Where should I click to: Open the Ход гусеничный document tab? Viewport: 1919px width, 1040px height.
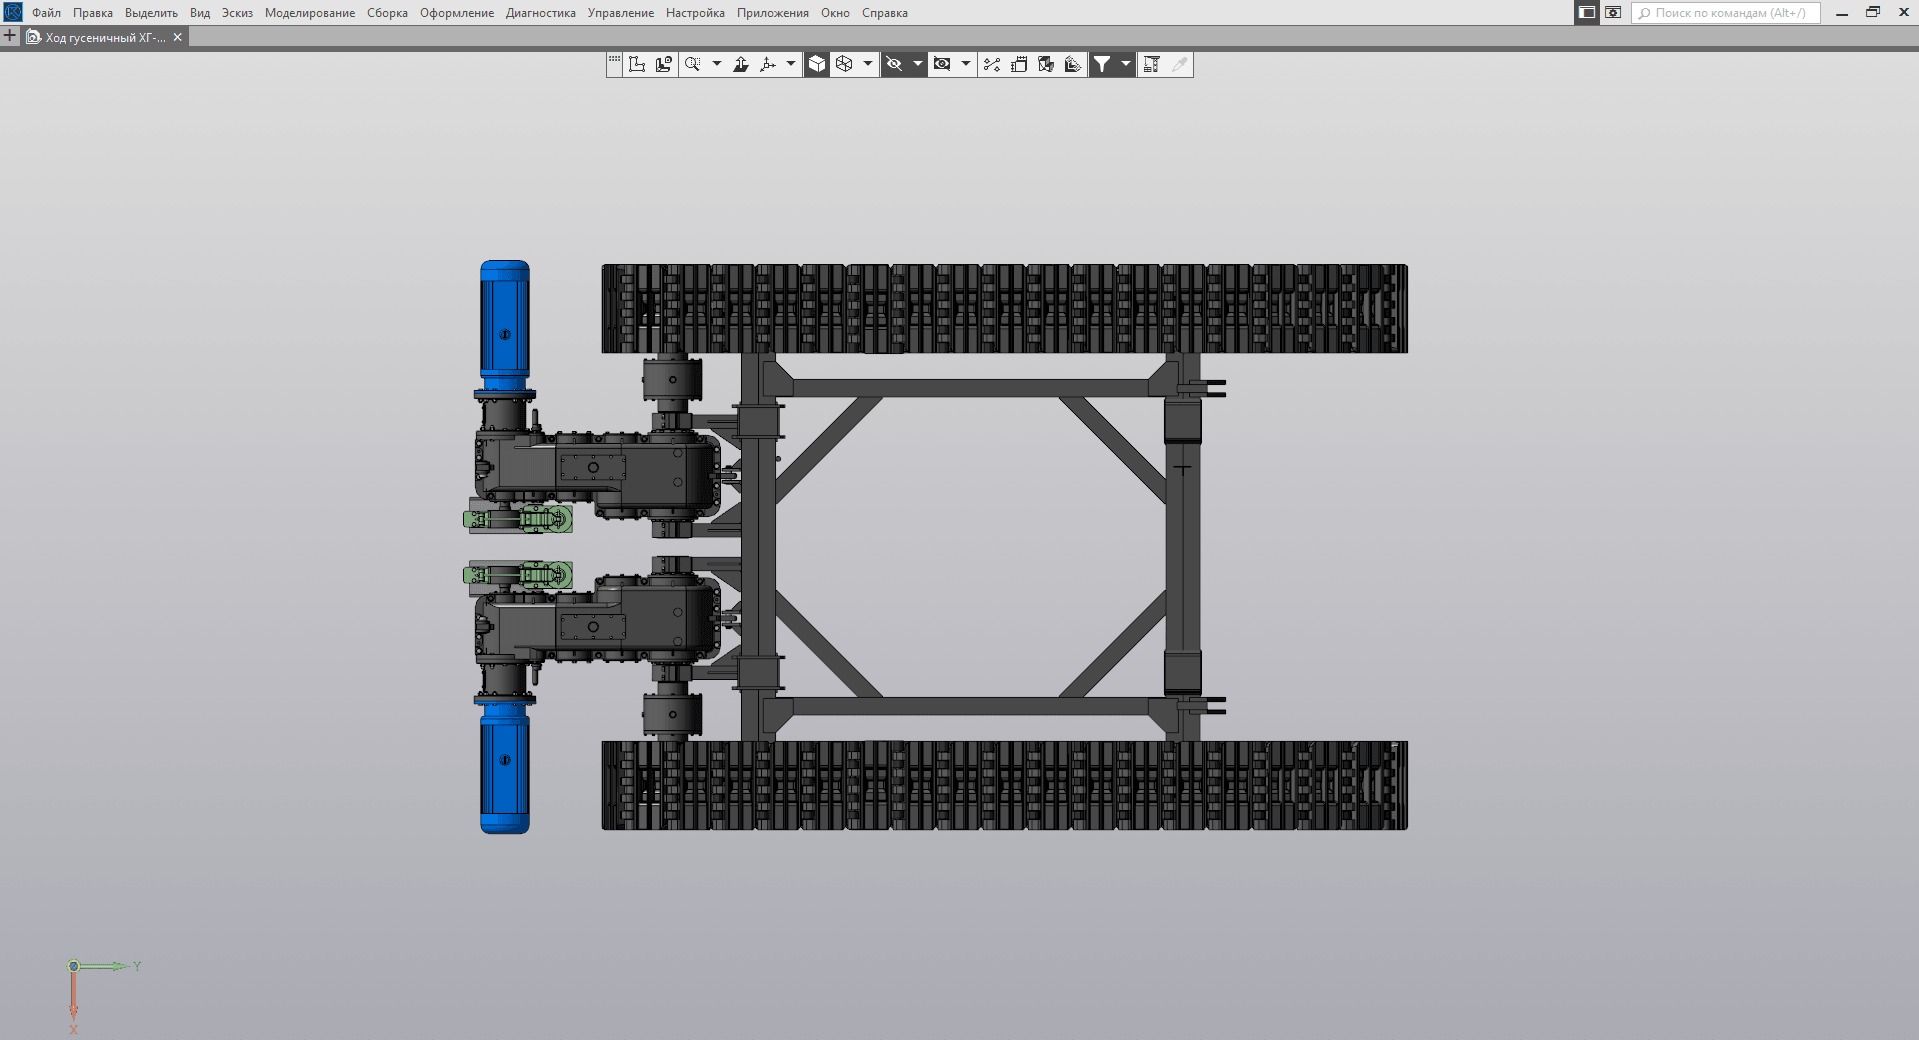coord(103,37)
